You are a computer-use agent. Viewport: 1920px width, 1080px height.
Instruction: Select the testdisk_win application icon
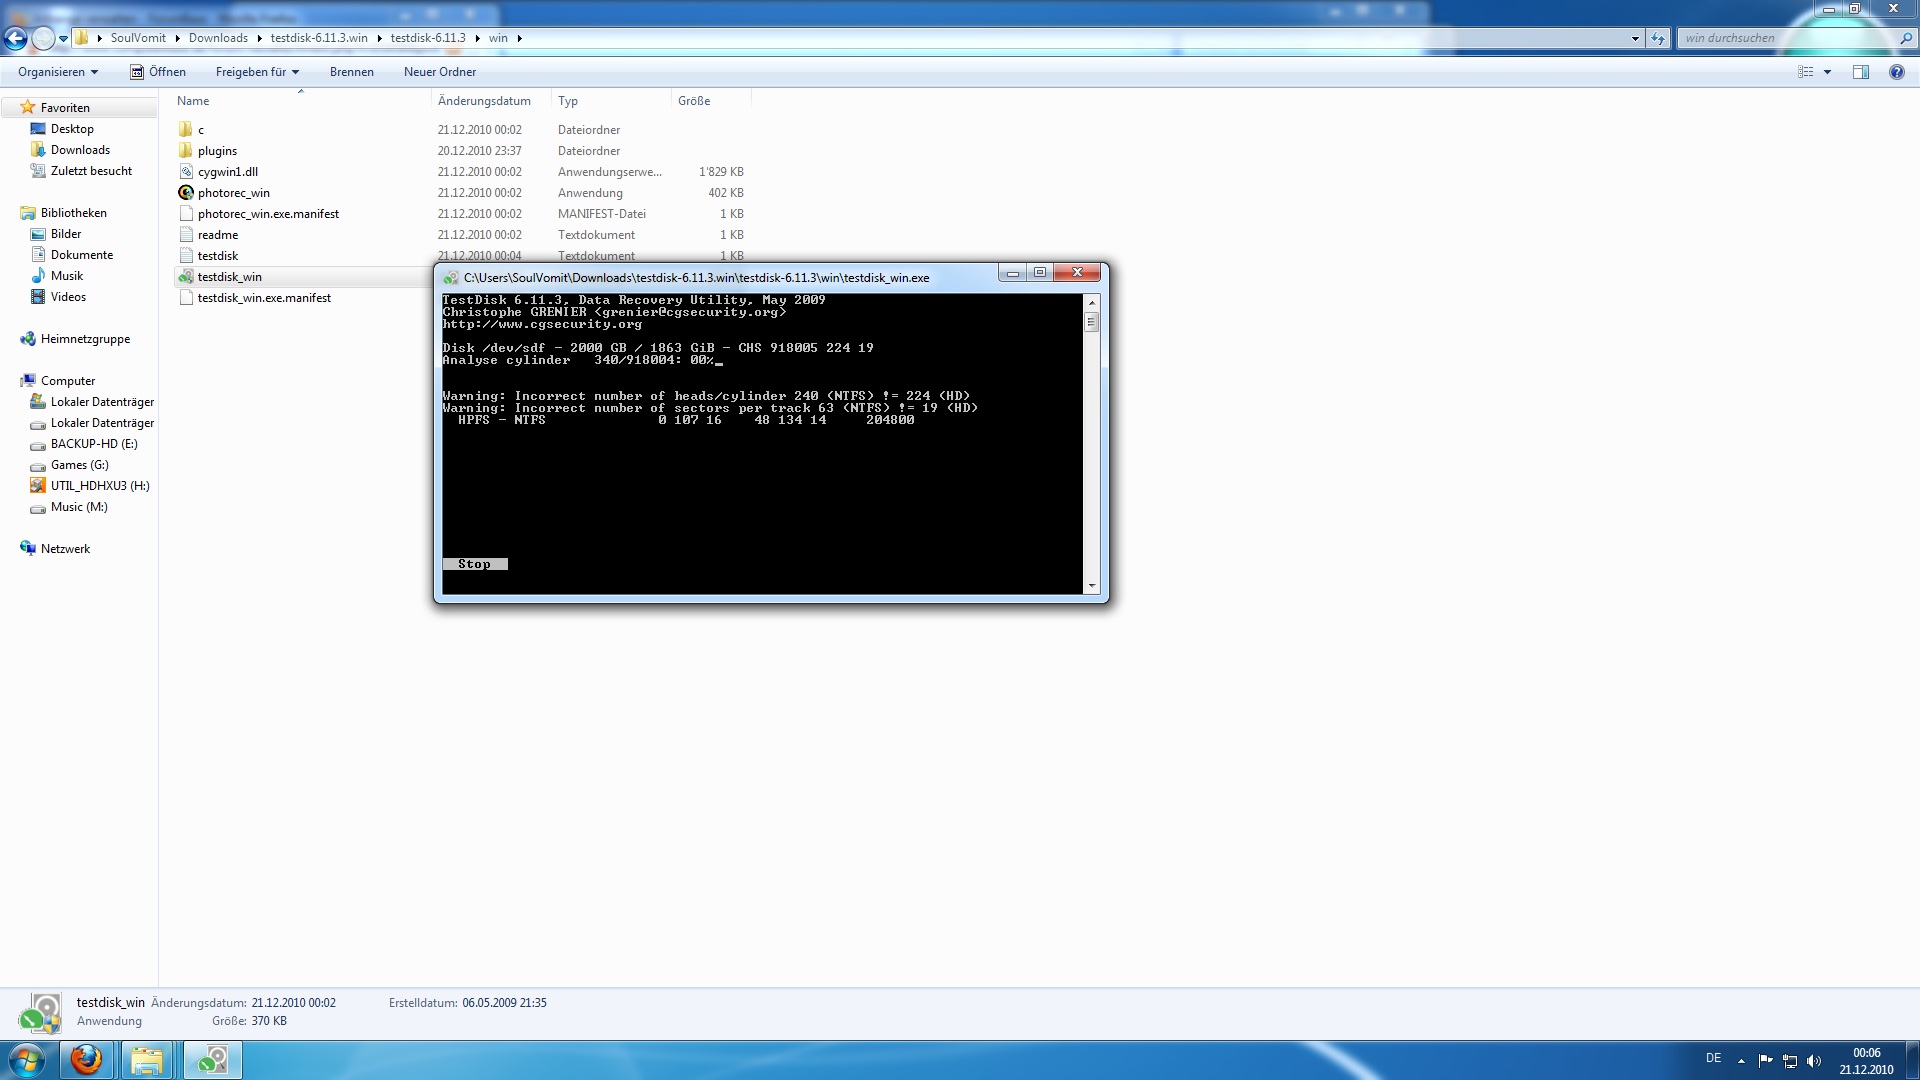click(x=186, y=277)
